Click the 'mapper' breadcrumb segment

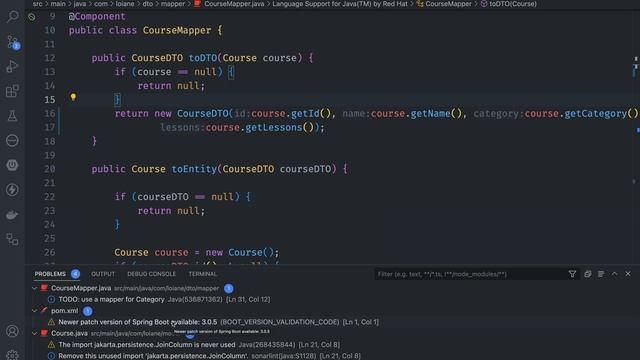pos(173,4)
